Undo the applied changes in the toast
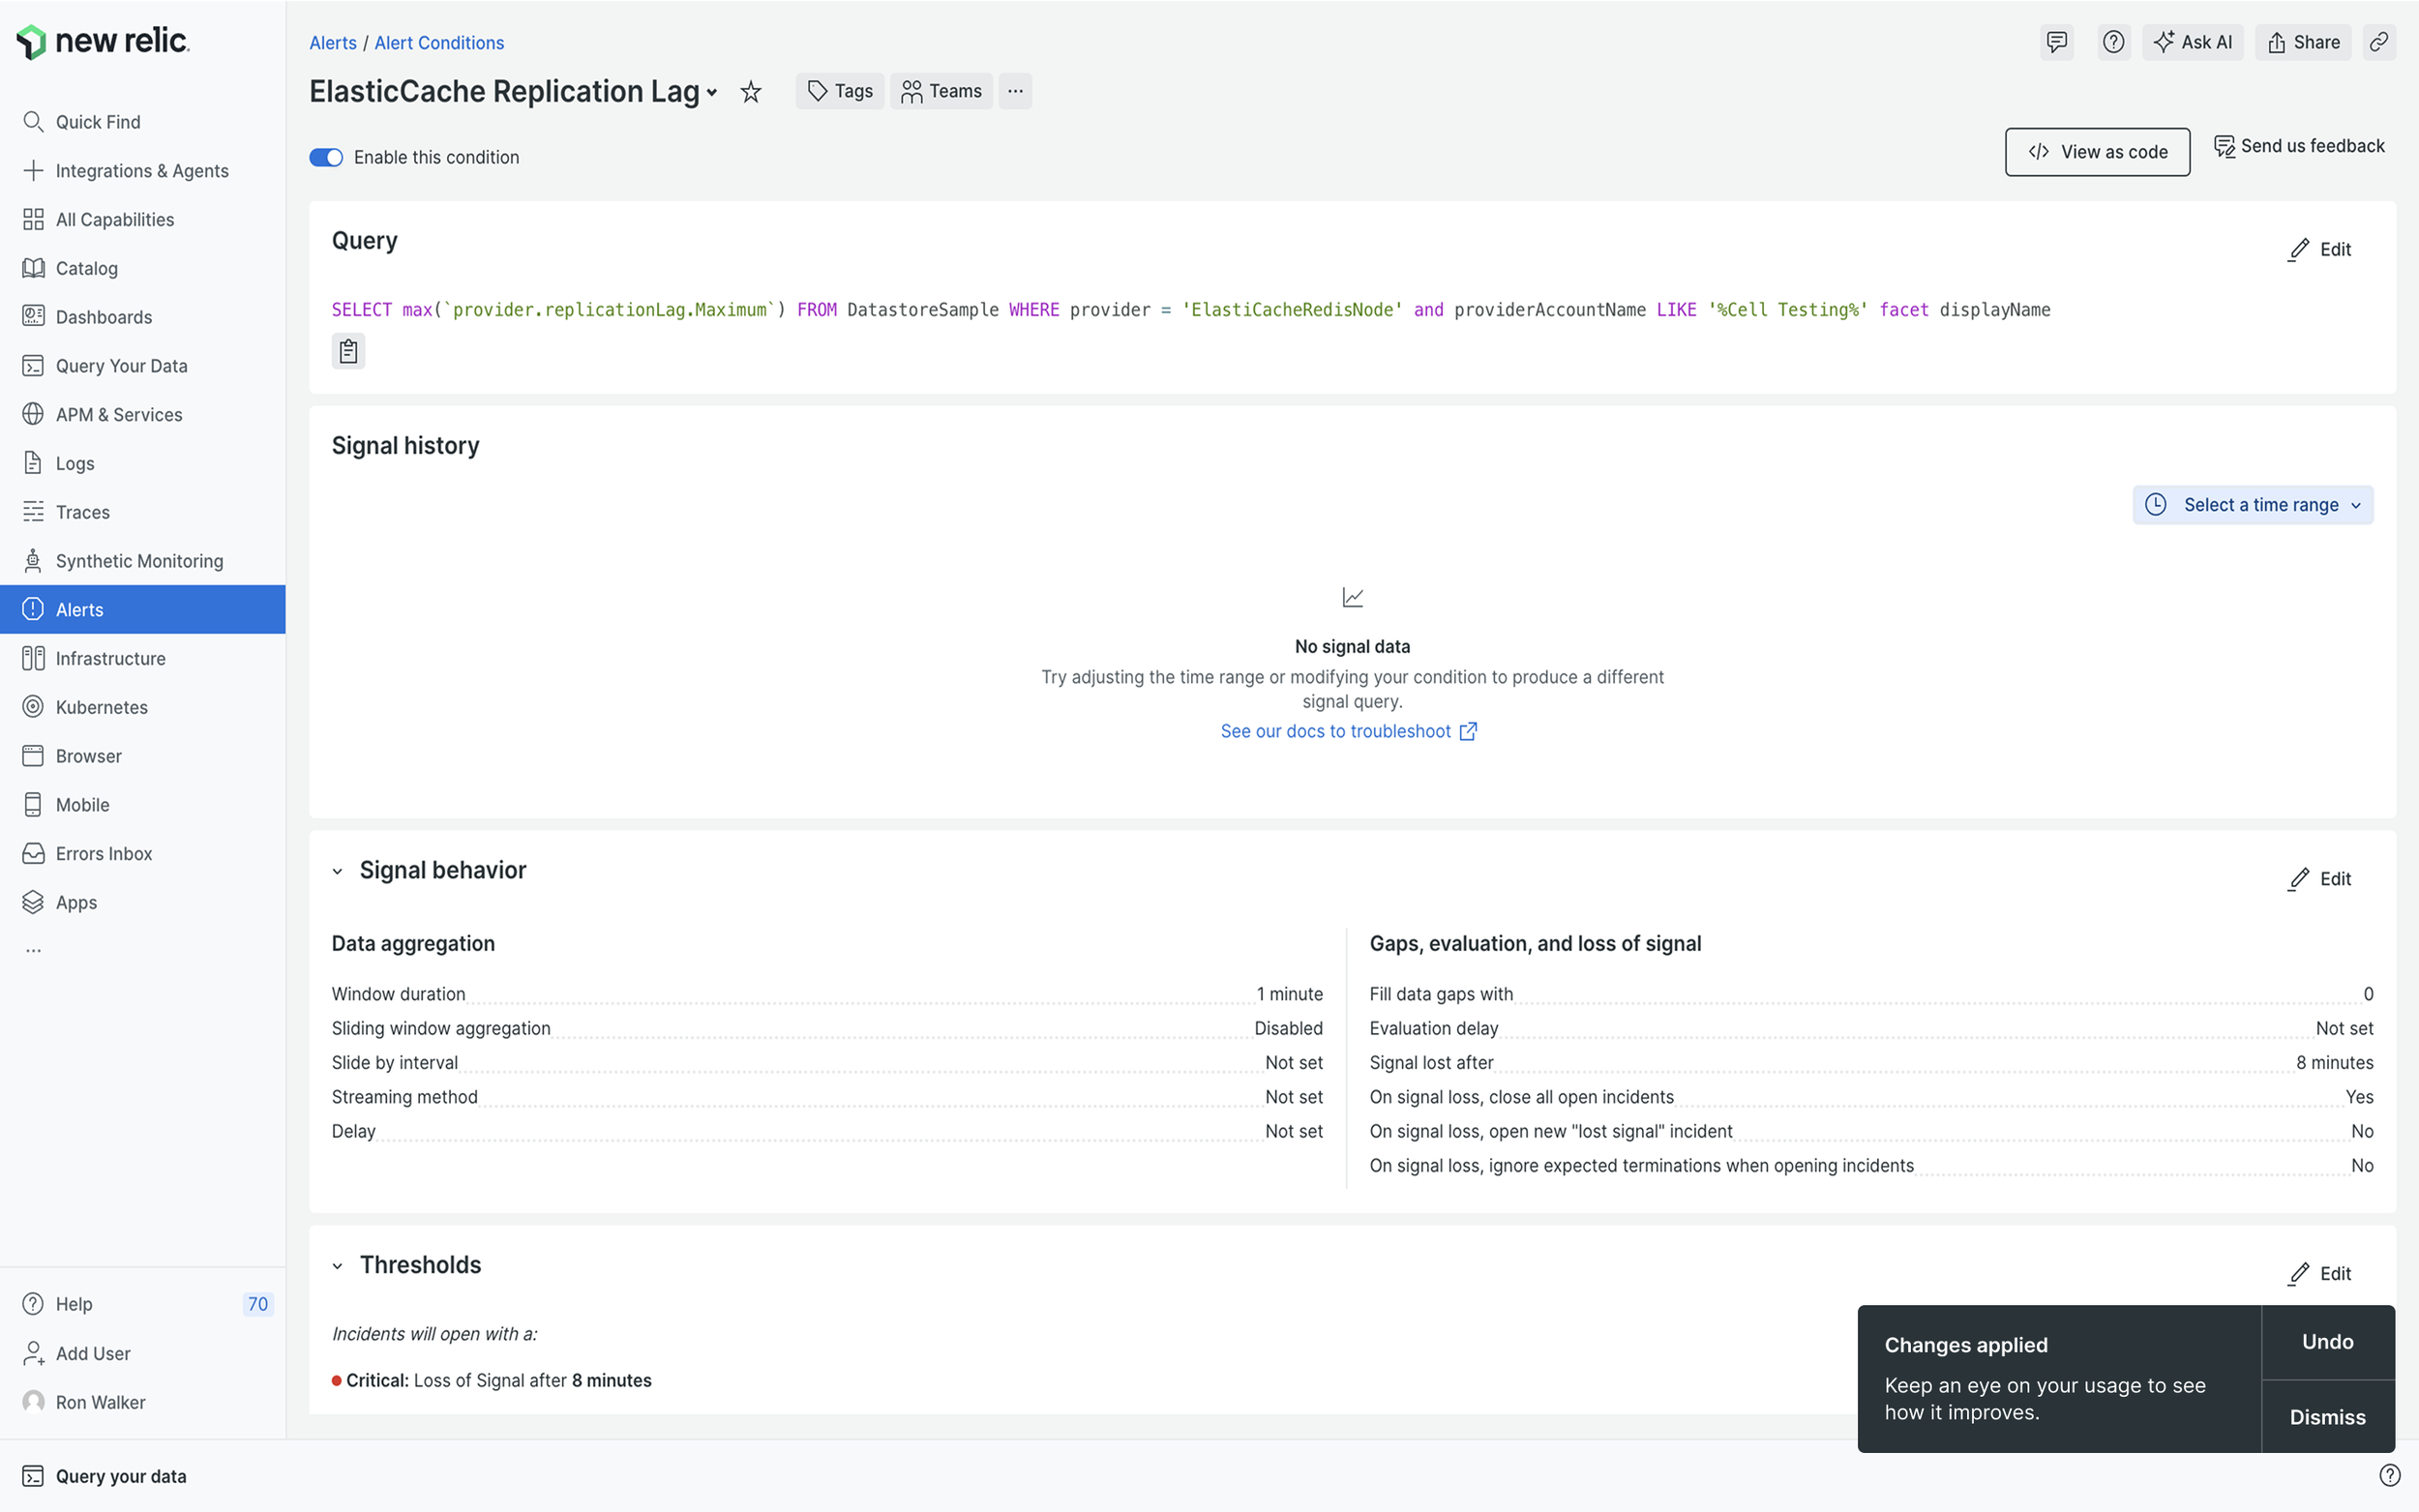 pyautogui.click(x=2327, y=1342)
